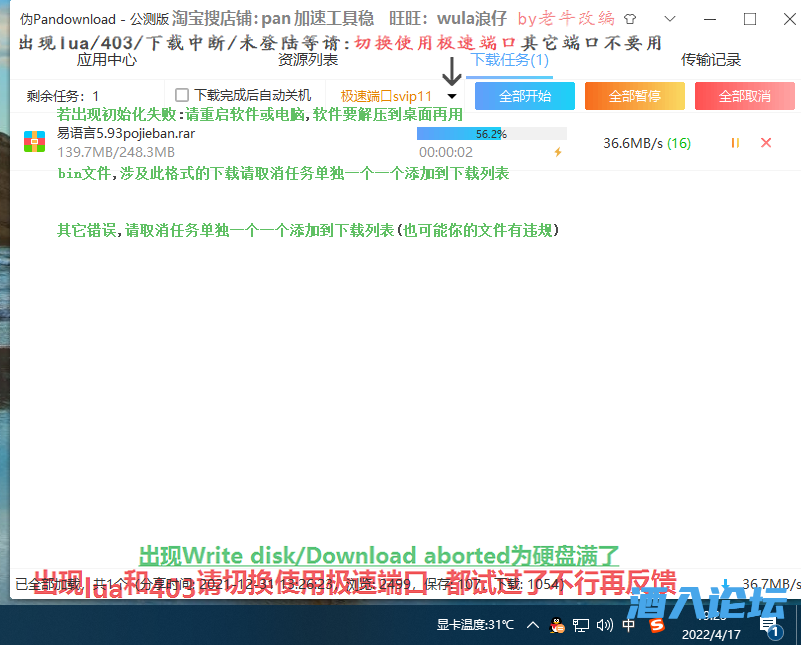Enable shutdown after download completes

point(181,94)
